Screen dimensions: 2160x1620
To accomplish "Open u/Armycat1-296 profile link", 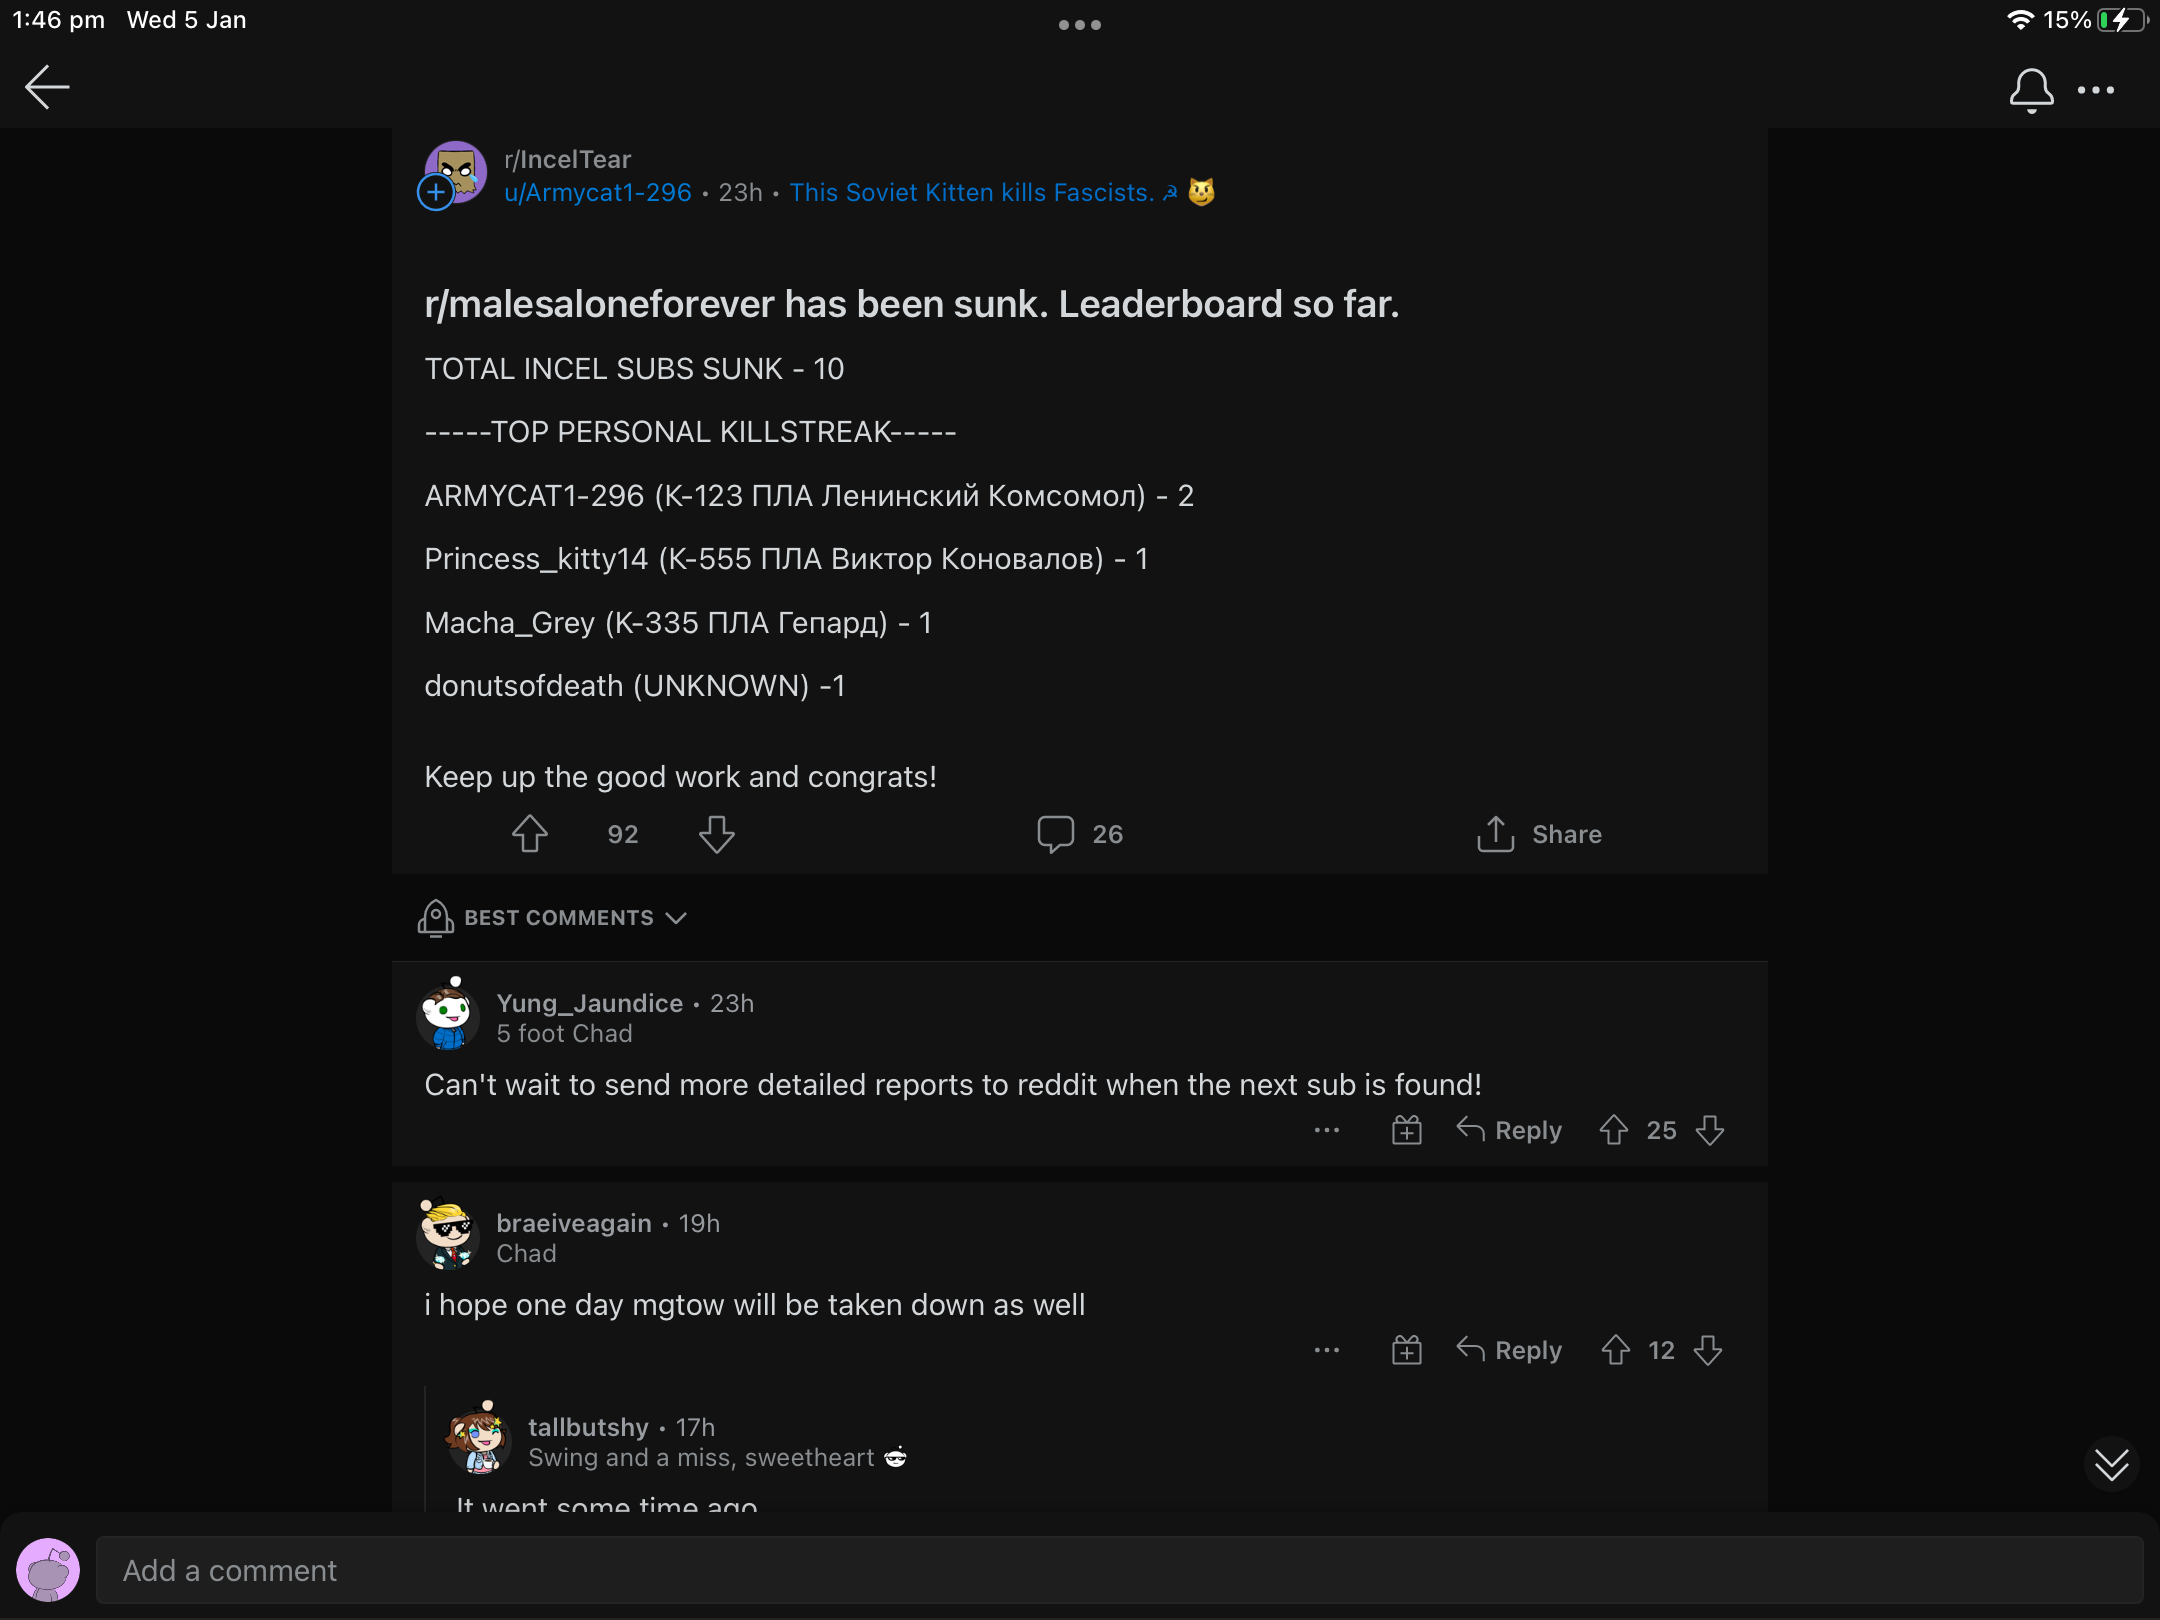I will (x=598, y=193).
